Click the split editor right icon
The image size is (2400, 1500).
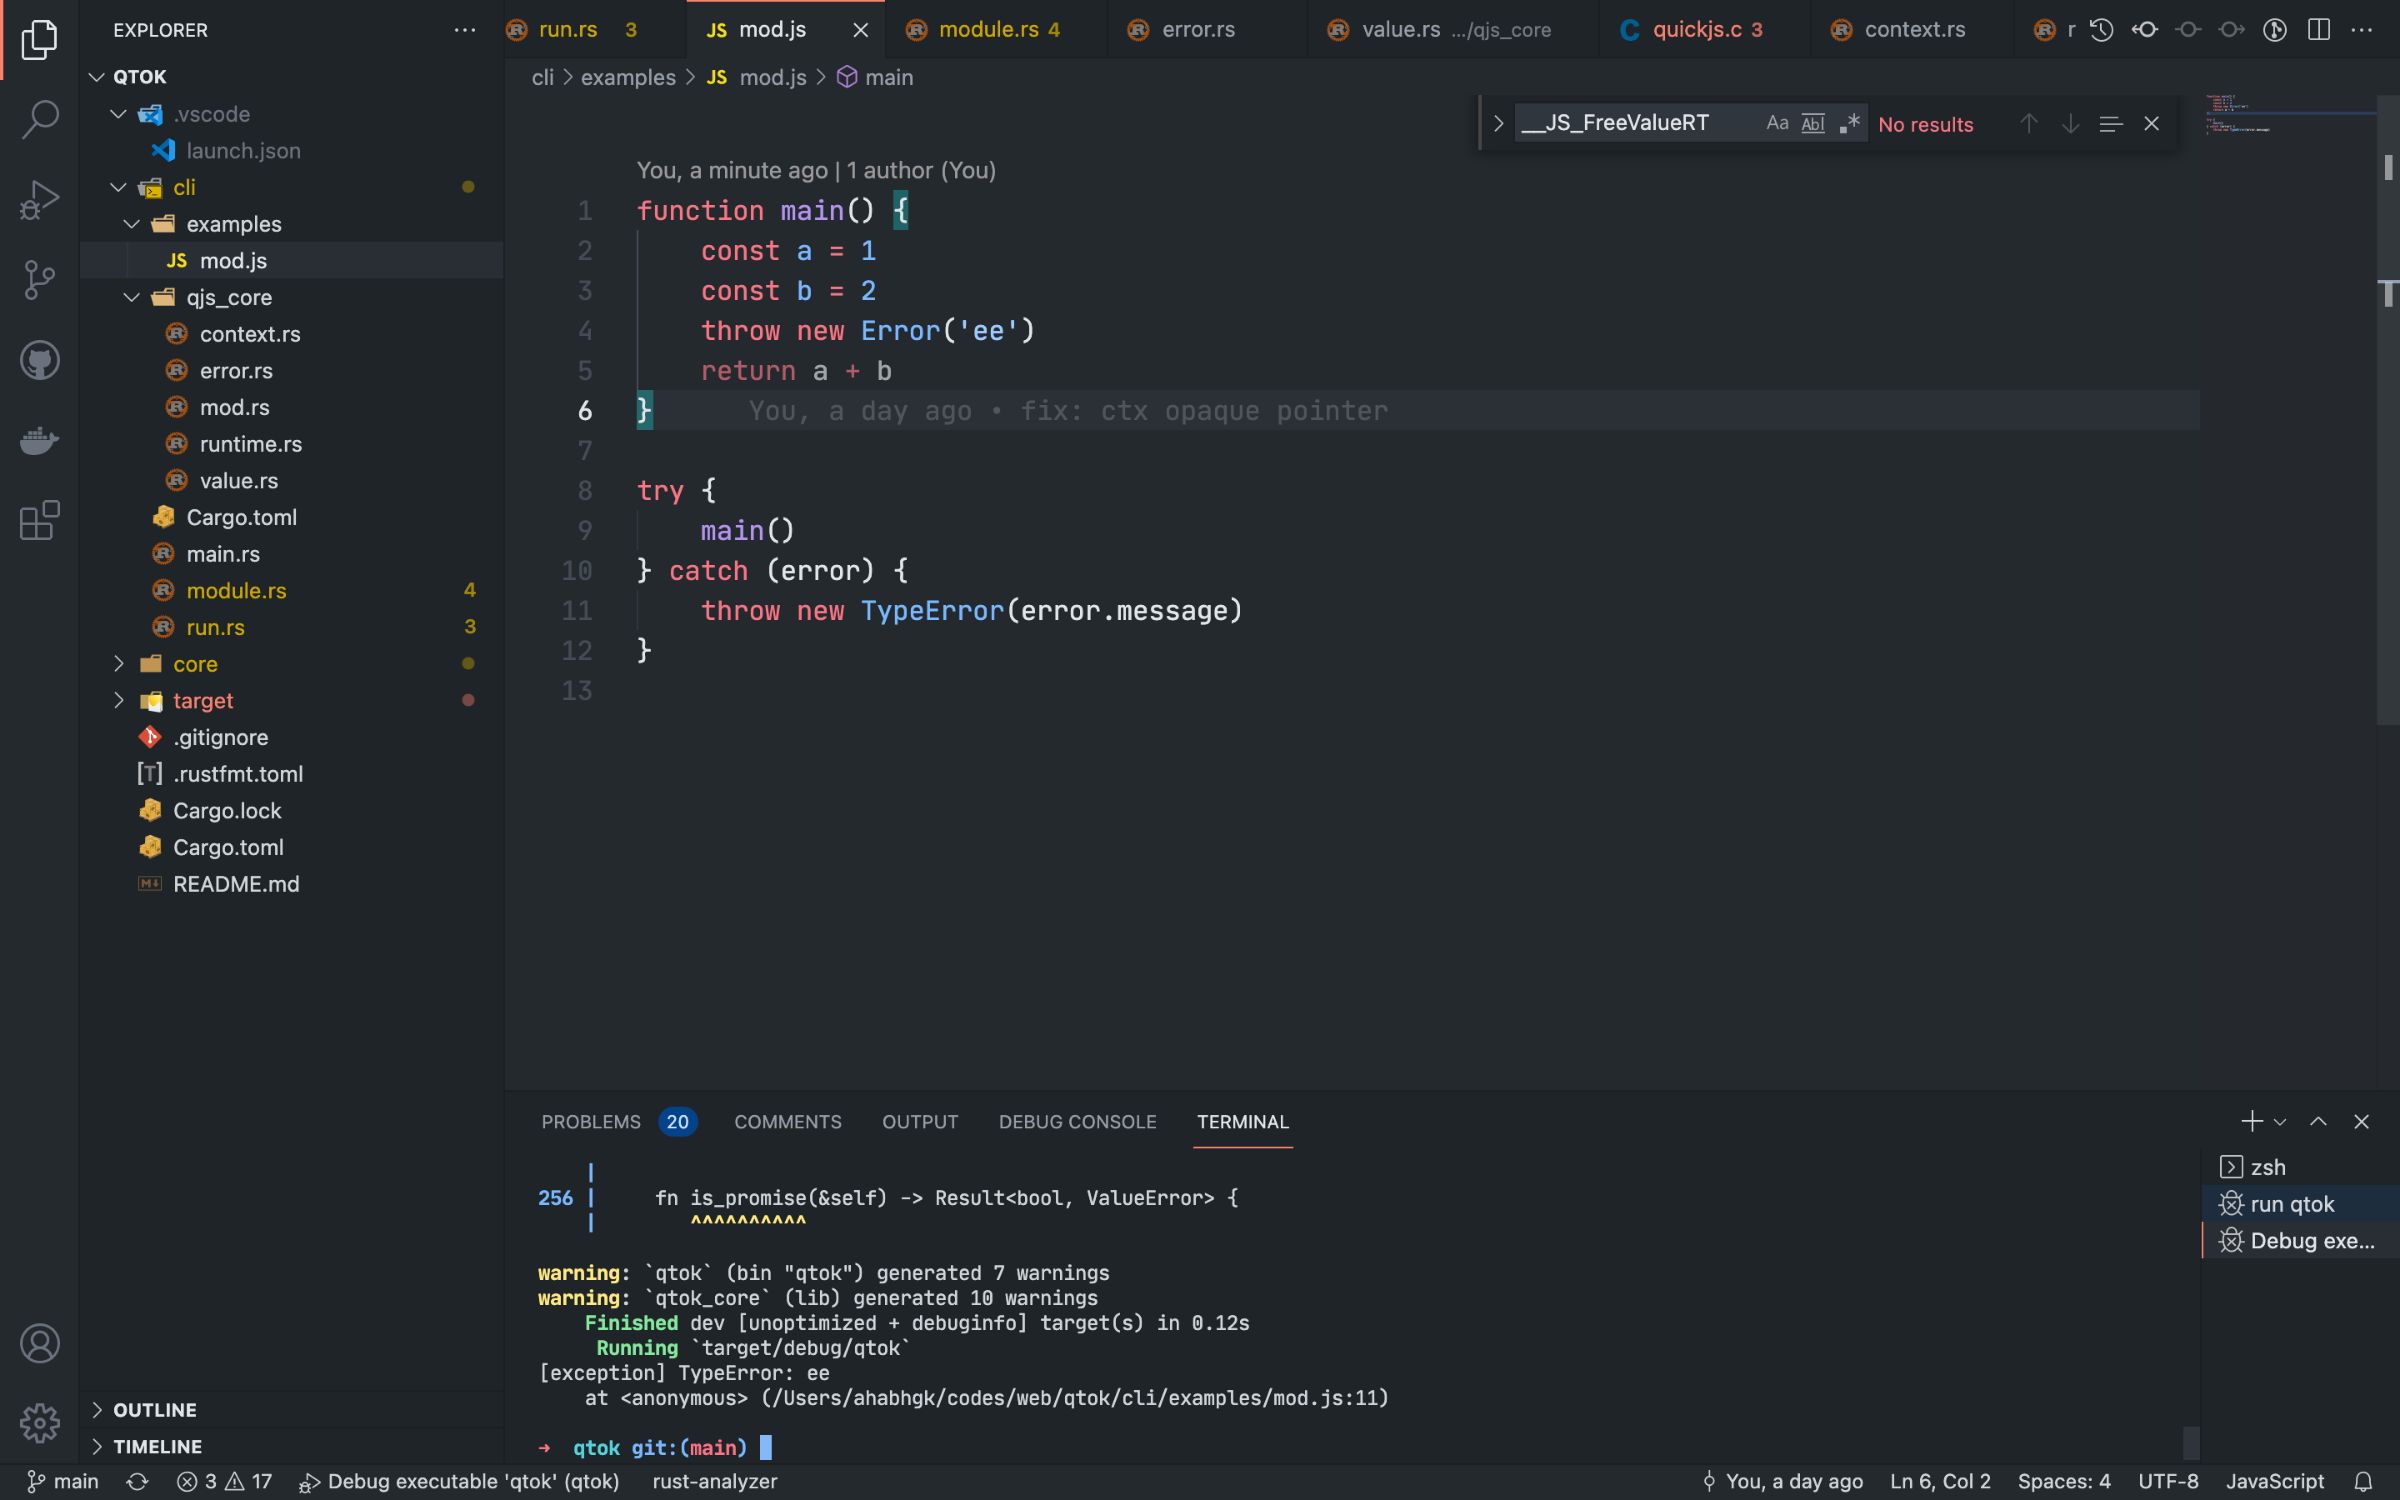[x=2318, y=30]
